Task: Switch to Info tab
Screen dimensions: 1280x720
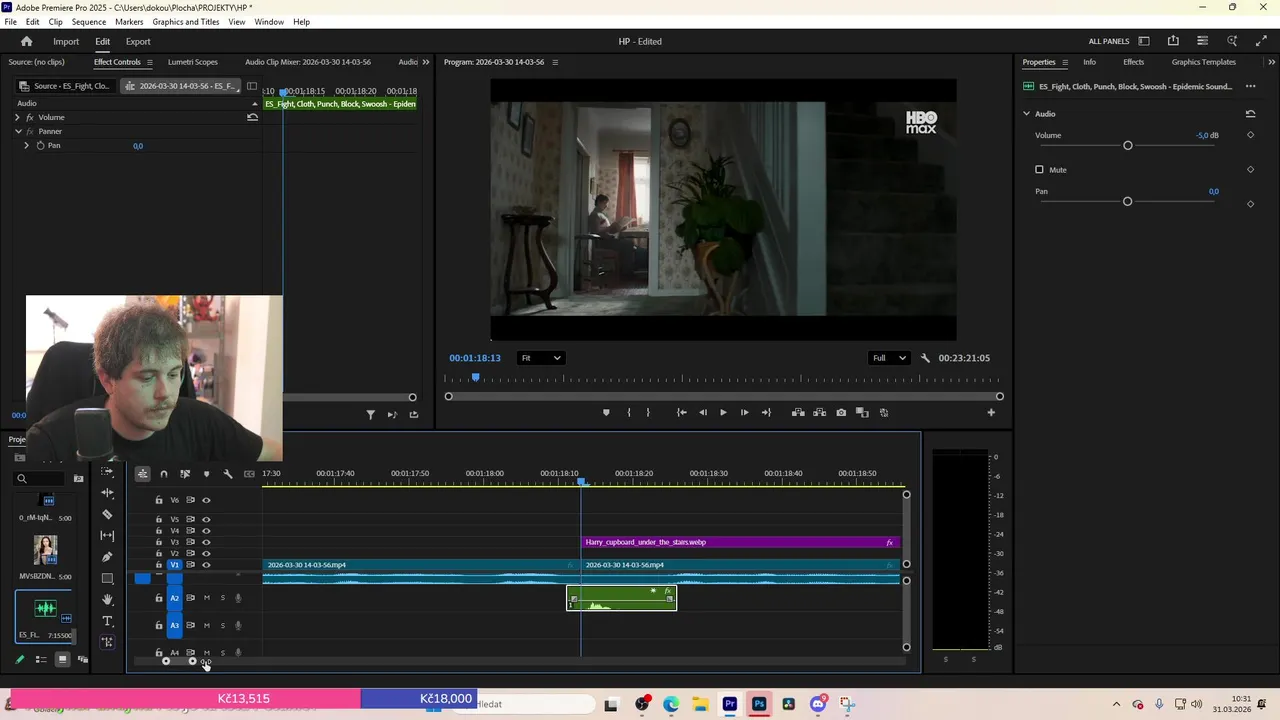Action: pos(1089,62)
